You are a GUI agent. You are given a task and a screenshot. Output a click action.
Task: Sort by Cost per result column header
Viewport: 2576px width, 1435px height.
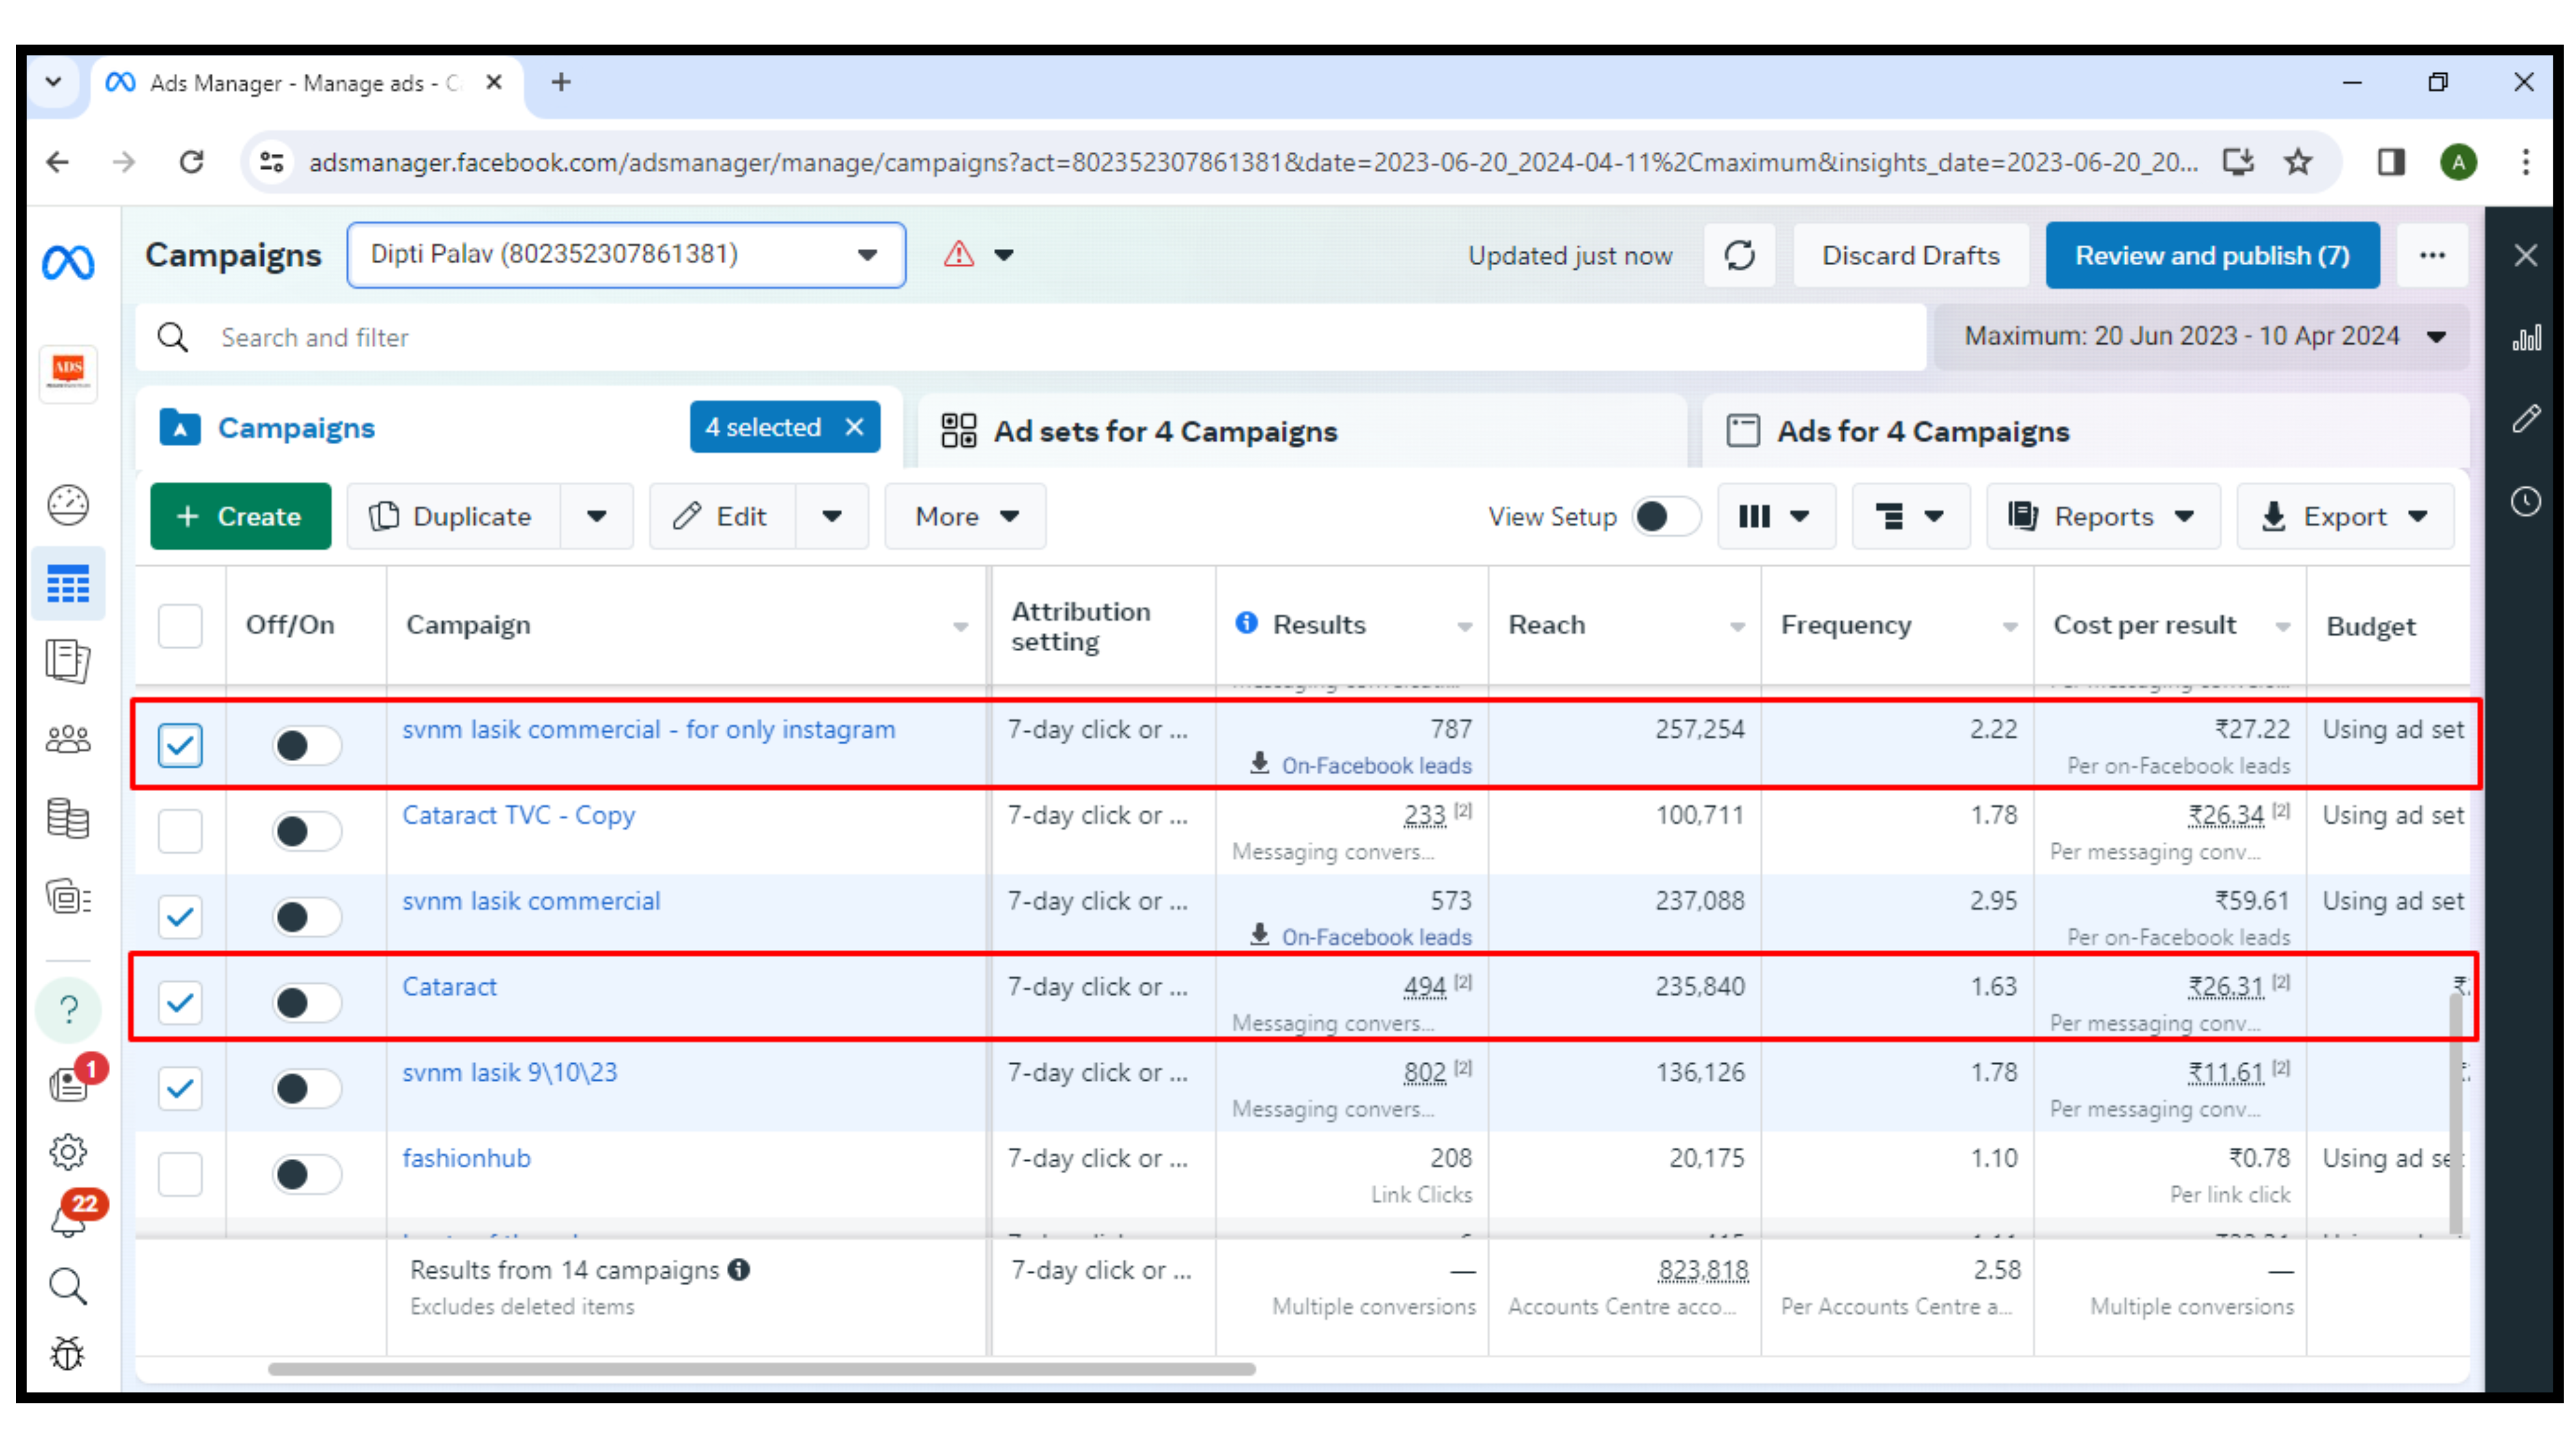pyautogui.click(x=2169, y=625)
